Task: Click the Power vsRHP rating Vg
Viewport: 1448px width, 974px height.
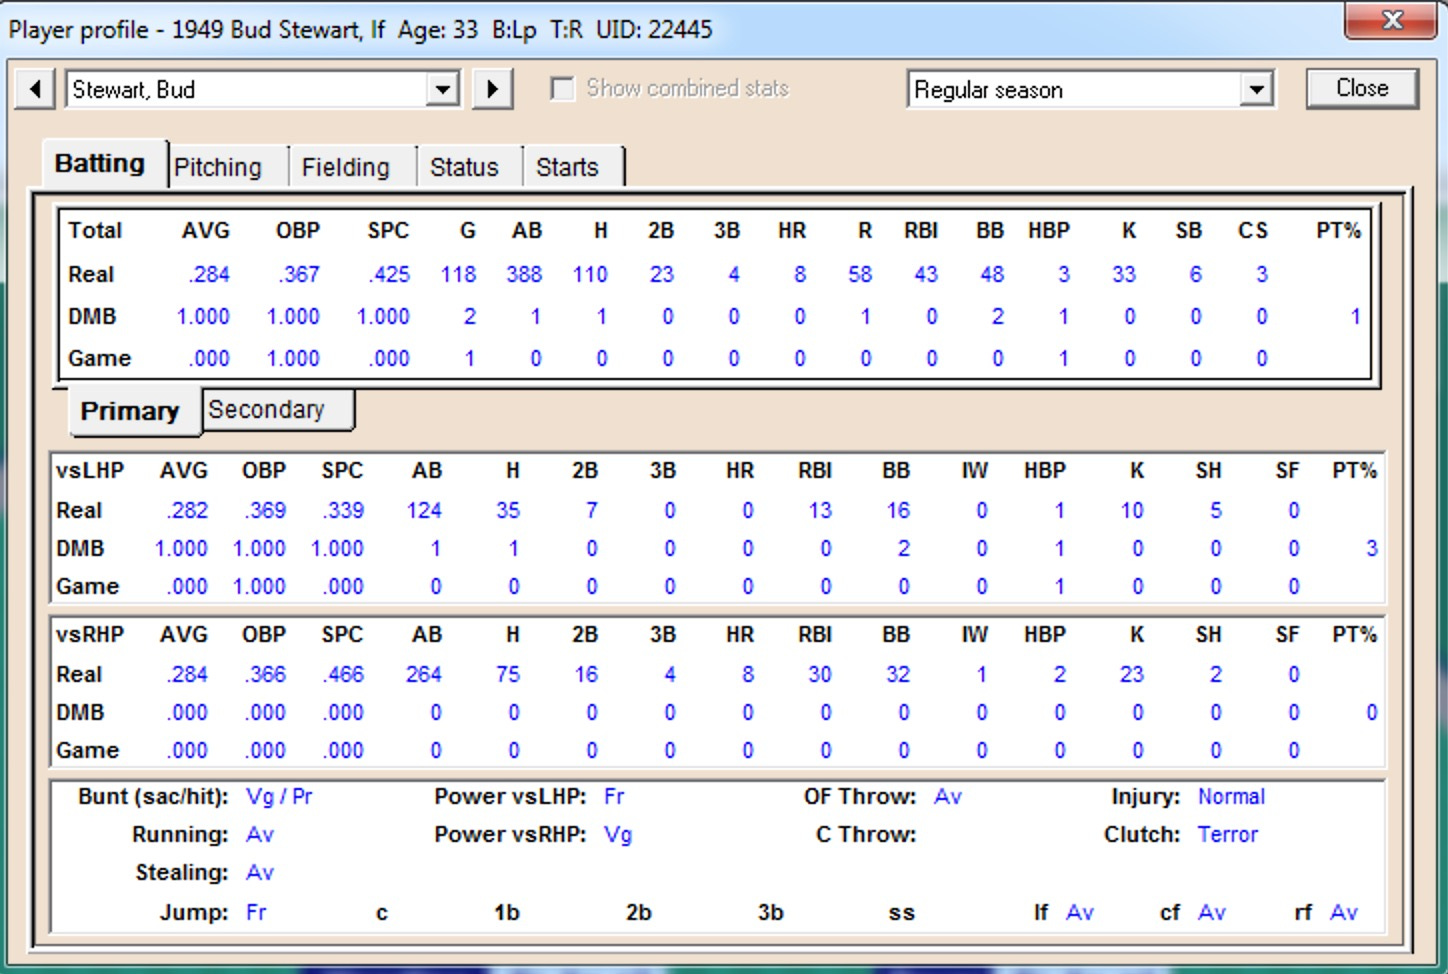Action: coord(618,834)
